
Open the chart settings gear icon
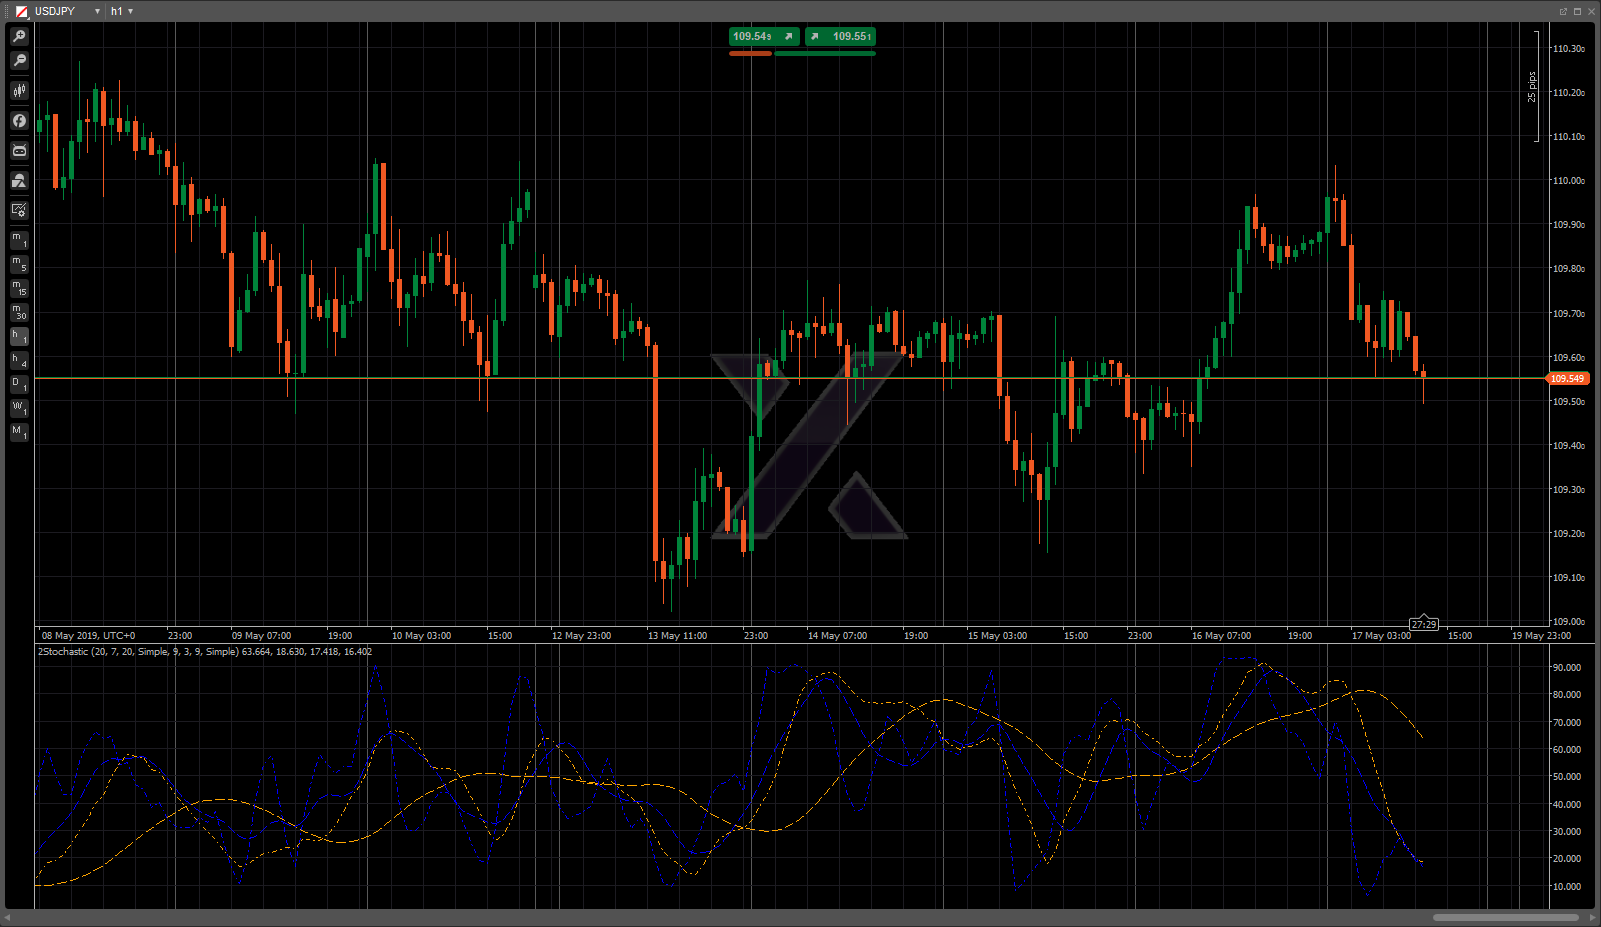point(19,210)
